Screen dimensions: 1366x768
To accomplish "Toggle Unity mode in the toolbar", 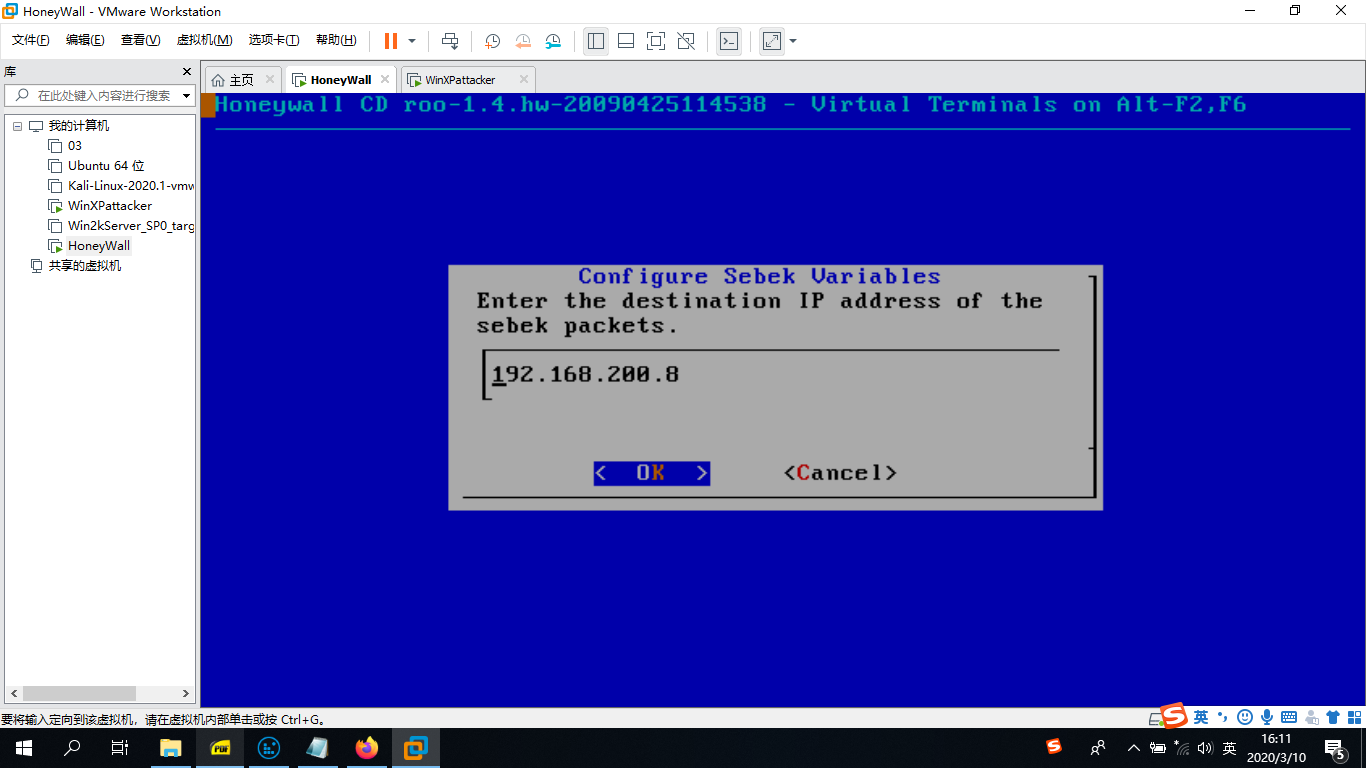I will (686, 41).
